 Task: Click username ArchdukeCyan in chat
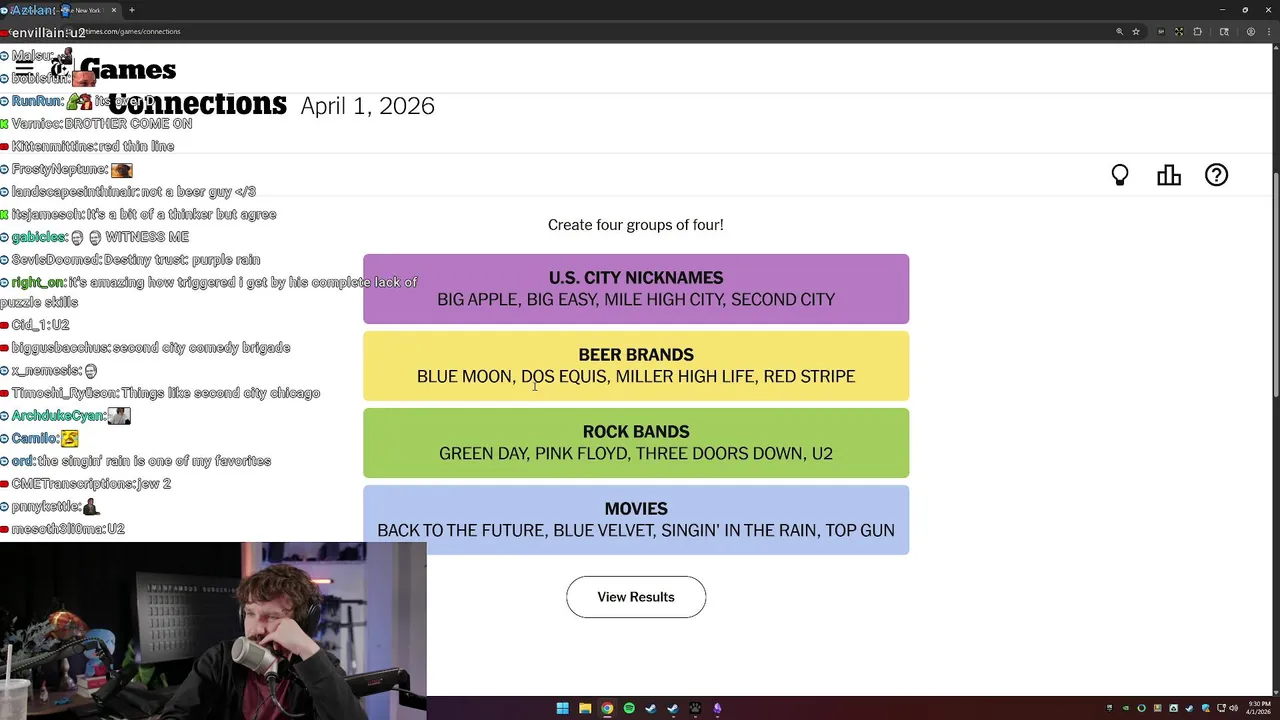tap(57, 416)
